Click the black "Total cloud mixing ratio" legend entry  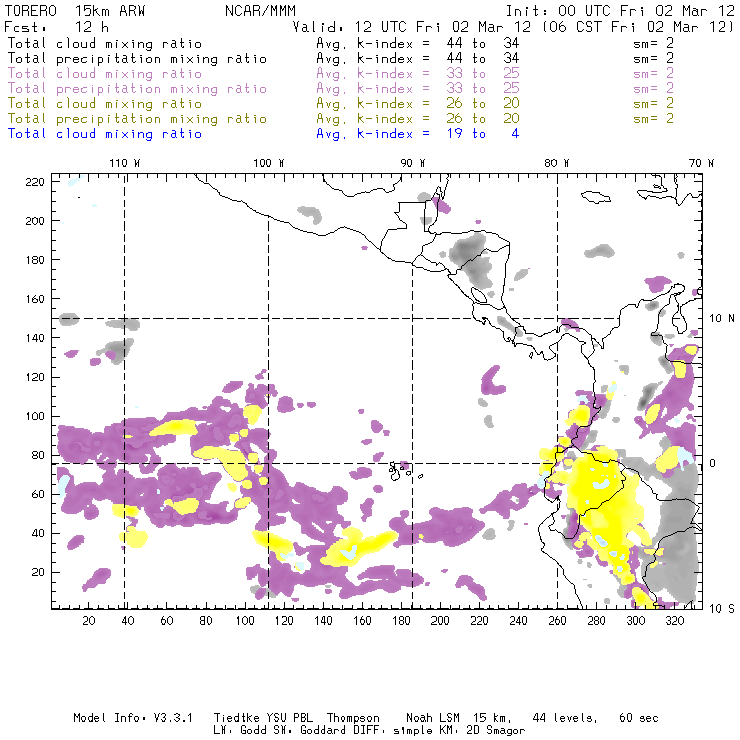[x=105, y=44]
